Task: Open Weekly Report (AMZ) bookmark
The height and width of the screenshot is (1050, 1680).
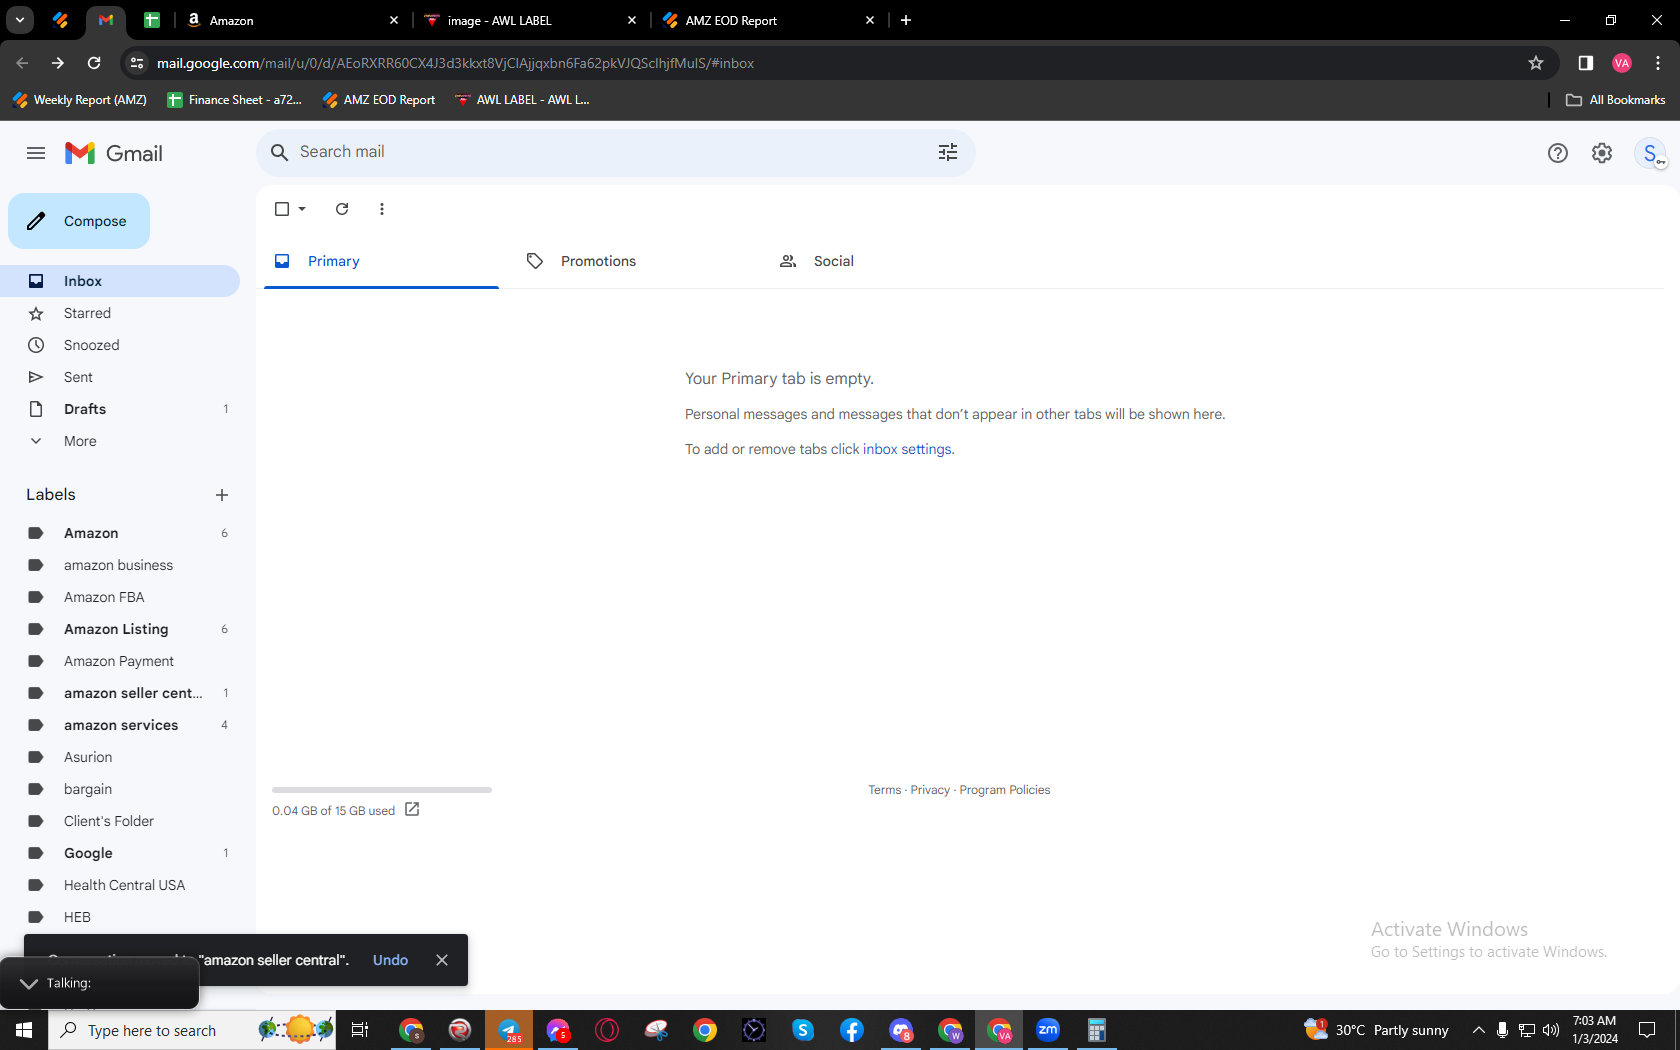Action: (x=80, y=100)
